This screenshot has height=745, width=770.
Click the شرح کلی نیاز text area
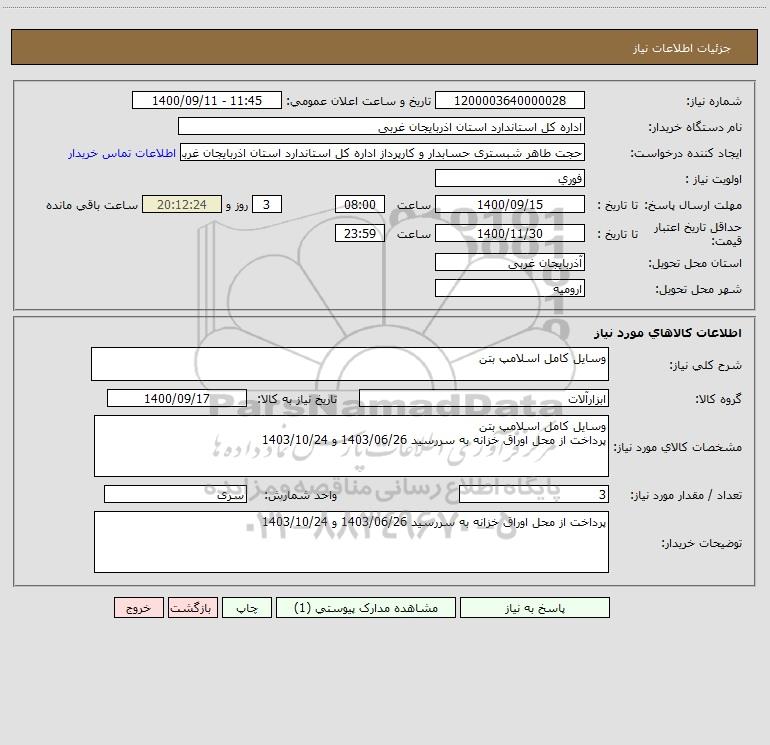coord(350,364)
